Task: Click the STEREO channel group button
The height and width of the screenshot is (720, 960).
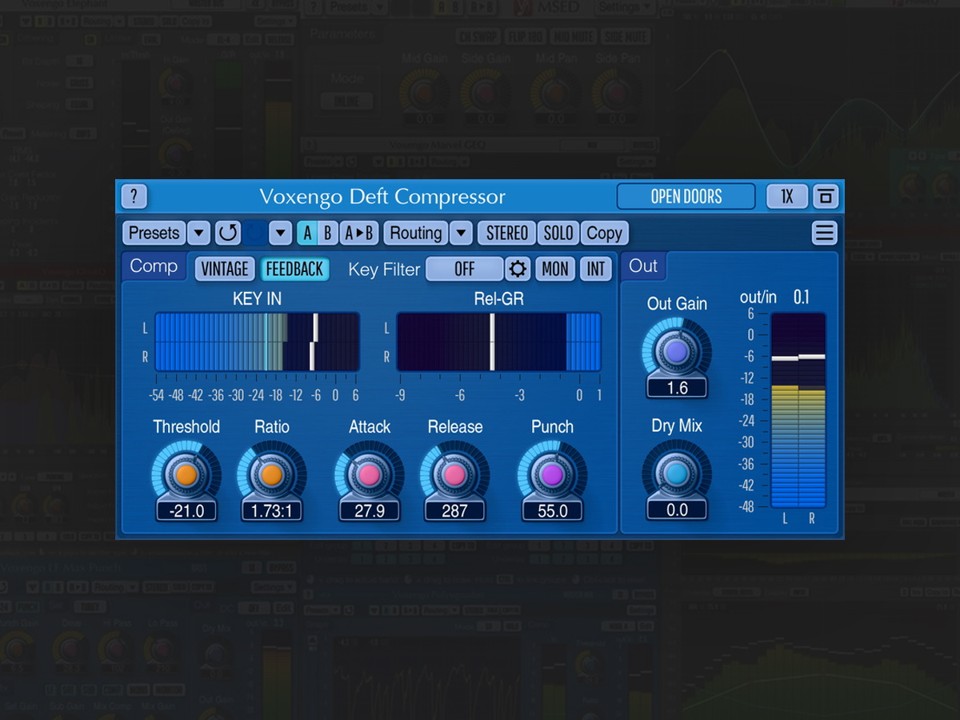Action: (x=507, y=233)
